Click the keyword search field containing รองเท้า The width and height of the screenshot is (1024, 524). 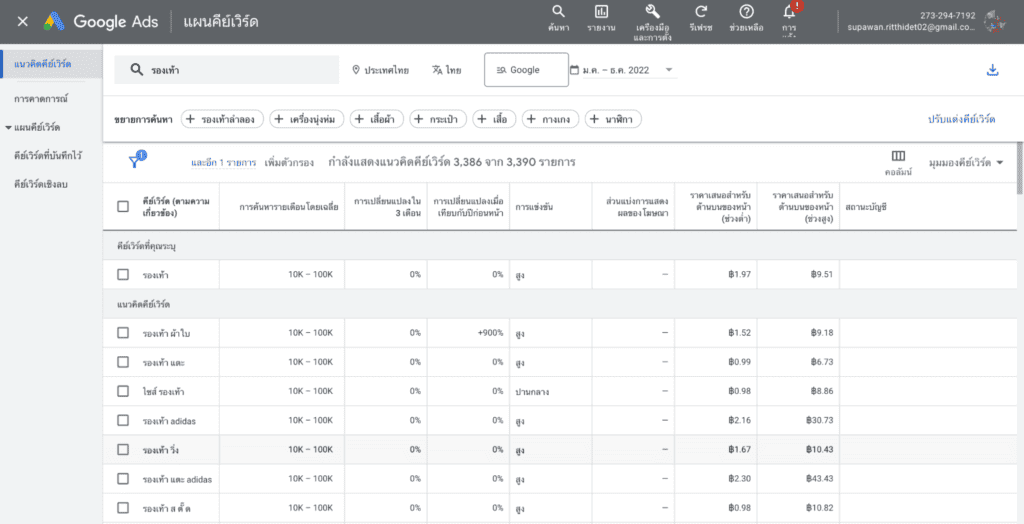227,70
